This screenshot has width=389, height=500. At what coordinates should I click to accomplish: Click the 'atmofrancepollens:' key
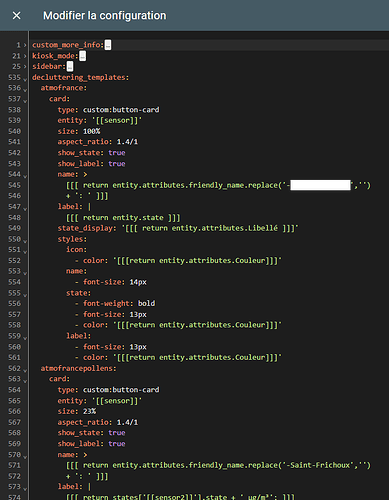click(78, 368)
